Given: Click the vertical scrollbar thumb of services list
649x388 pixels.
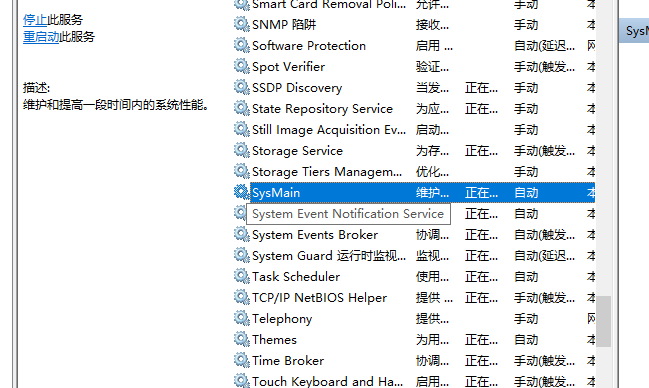Looking at the screenshot, I should tap(603, 321).
